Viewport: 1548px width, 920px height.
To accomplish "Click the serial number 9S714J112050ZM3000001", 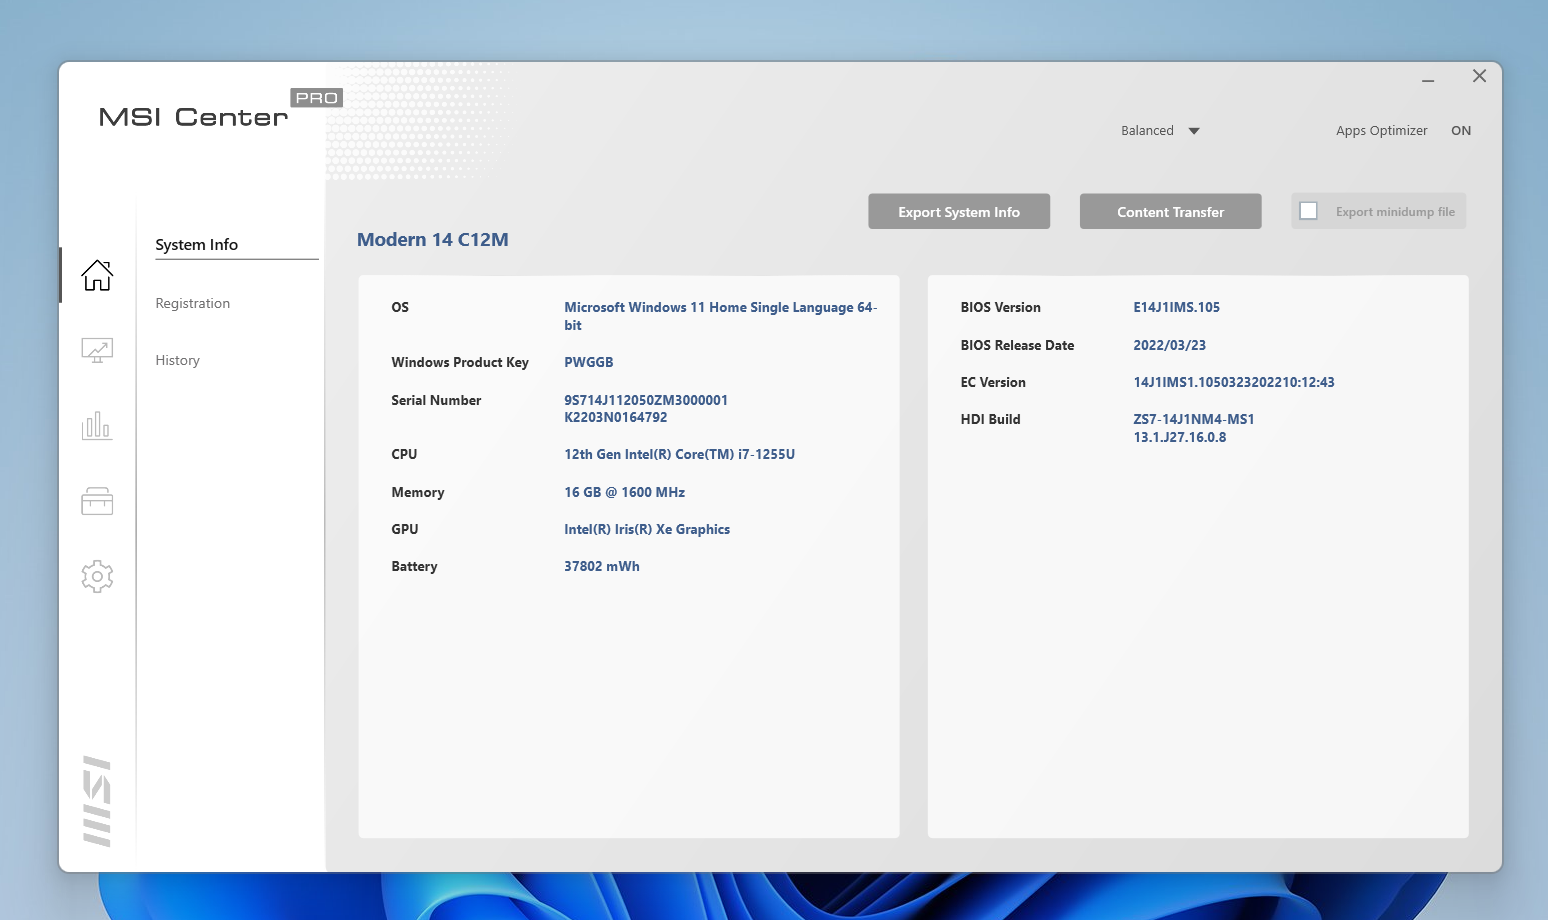I will 646,400.
